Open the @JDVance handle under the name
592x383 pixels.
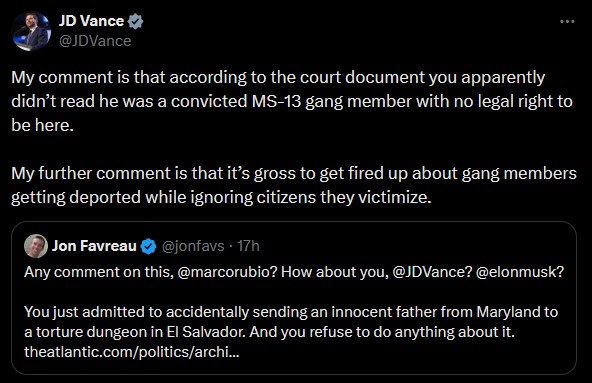(x=95, y=41)
